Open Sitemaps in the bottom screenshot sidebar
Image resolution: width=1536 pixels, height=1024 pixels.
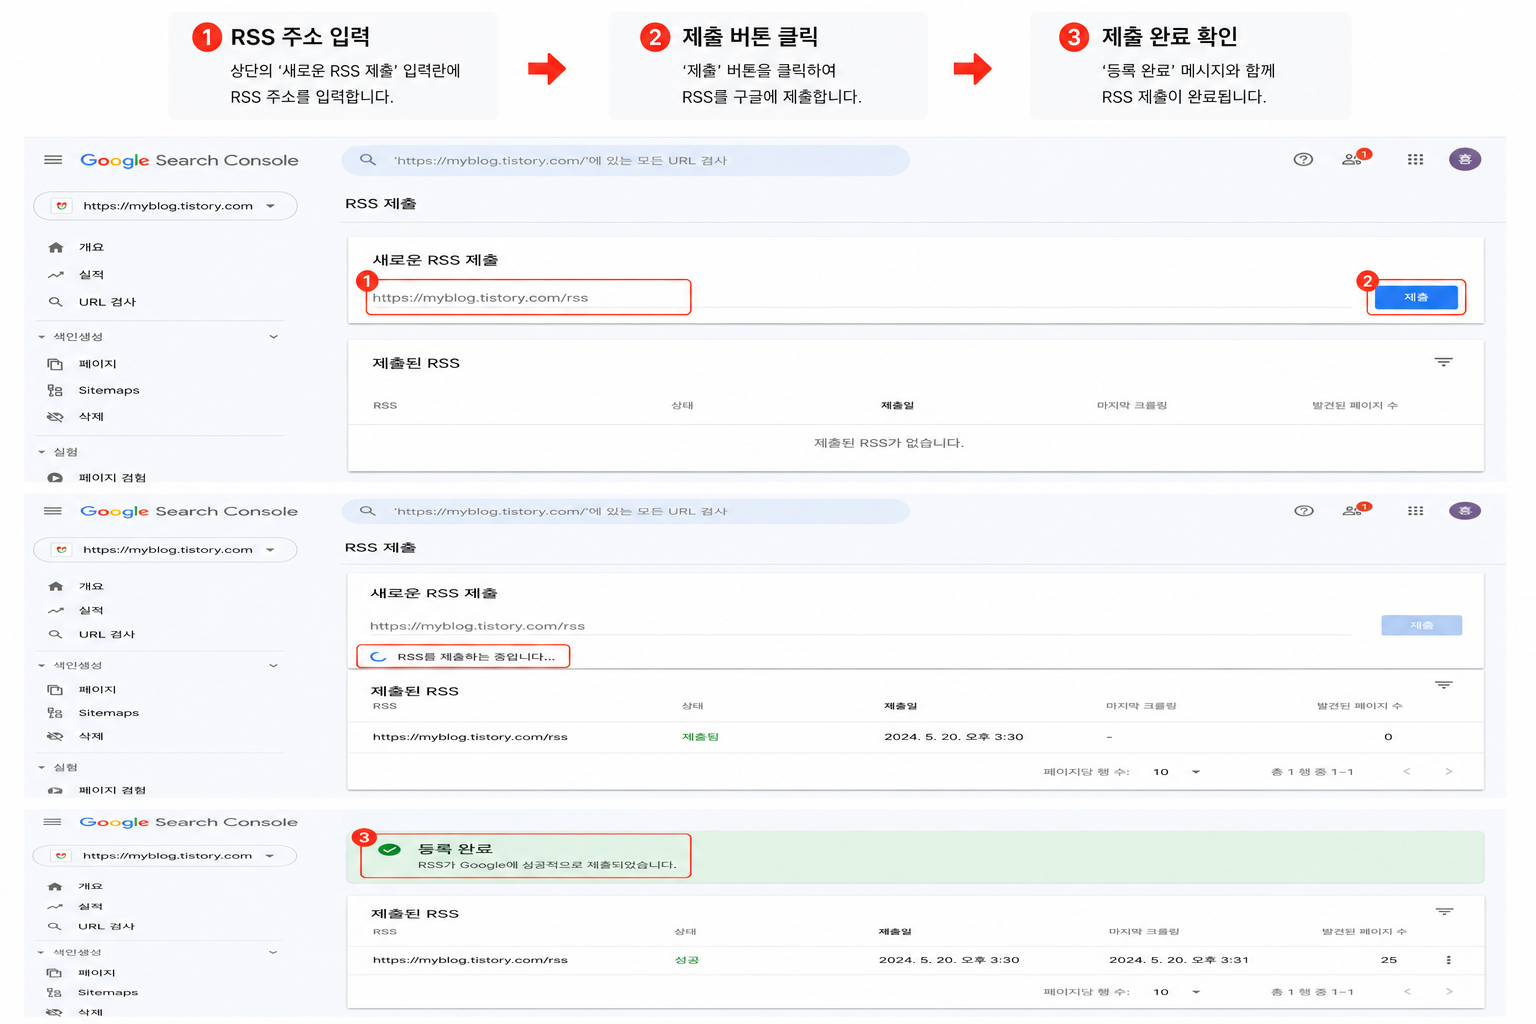(108, 993)
